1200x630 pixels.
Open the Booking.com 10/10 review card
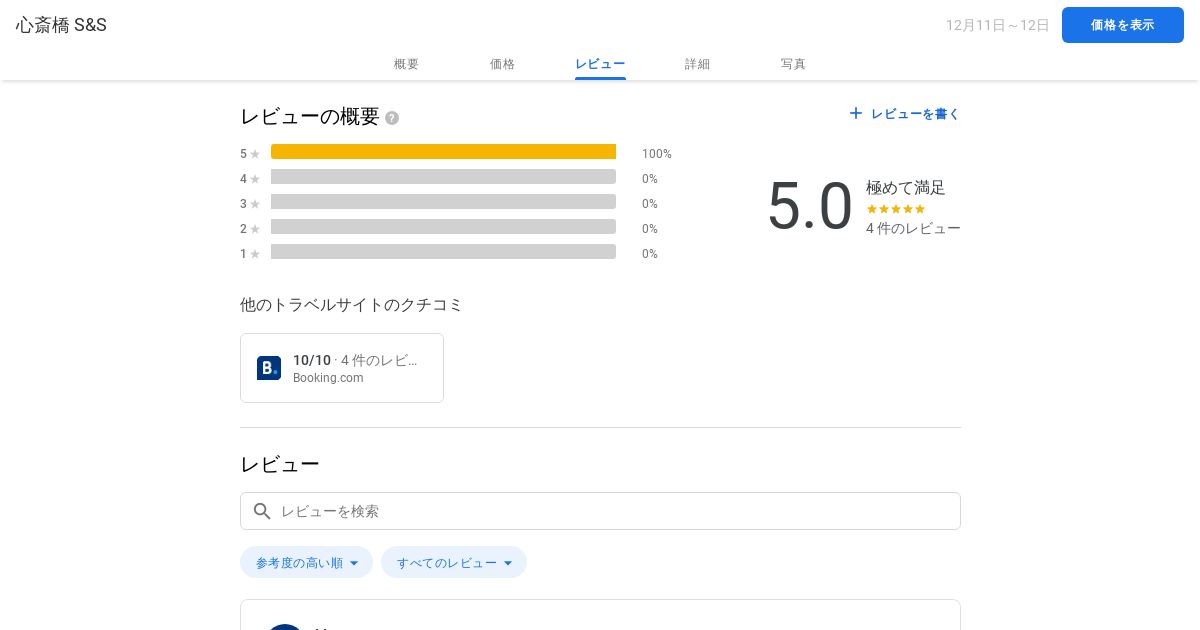coord(342,368)
